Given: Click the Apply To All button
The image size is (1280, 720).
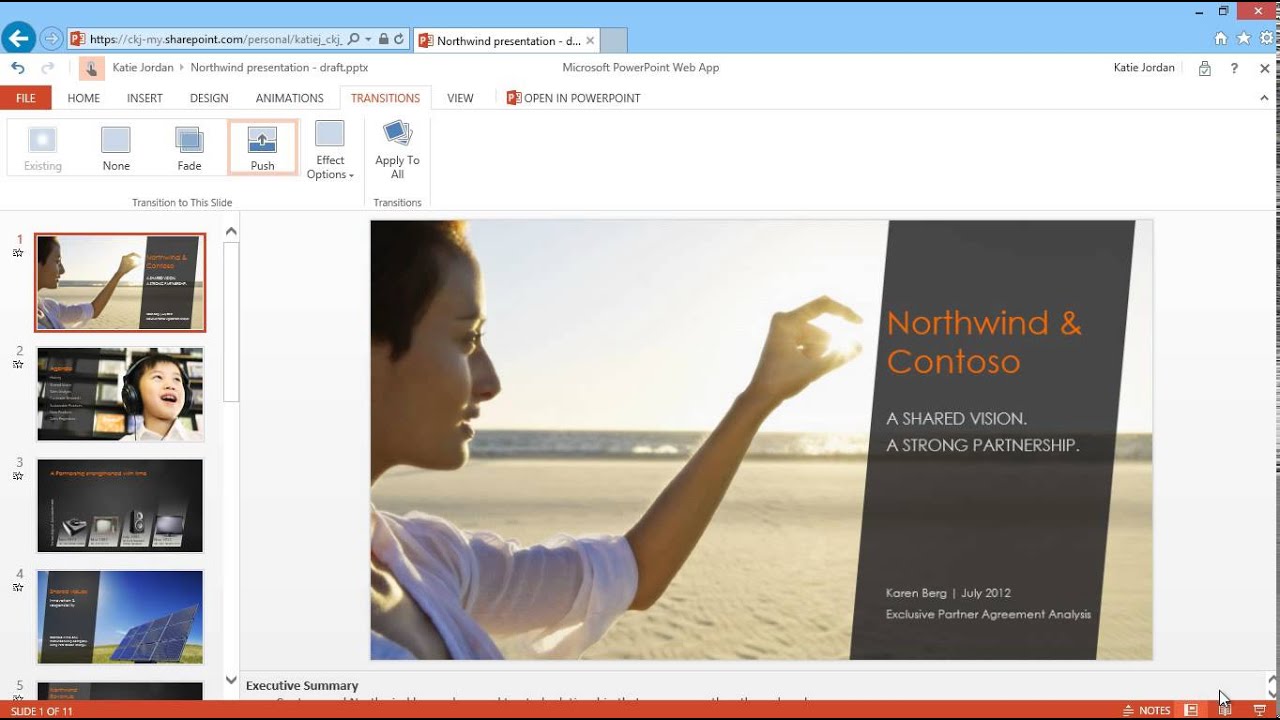Looking at the screenshot, I should click(397, 151).
